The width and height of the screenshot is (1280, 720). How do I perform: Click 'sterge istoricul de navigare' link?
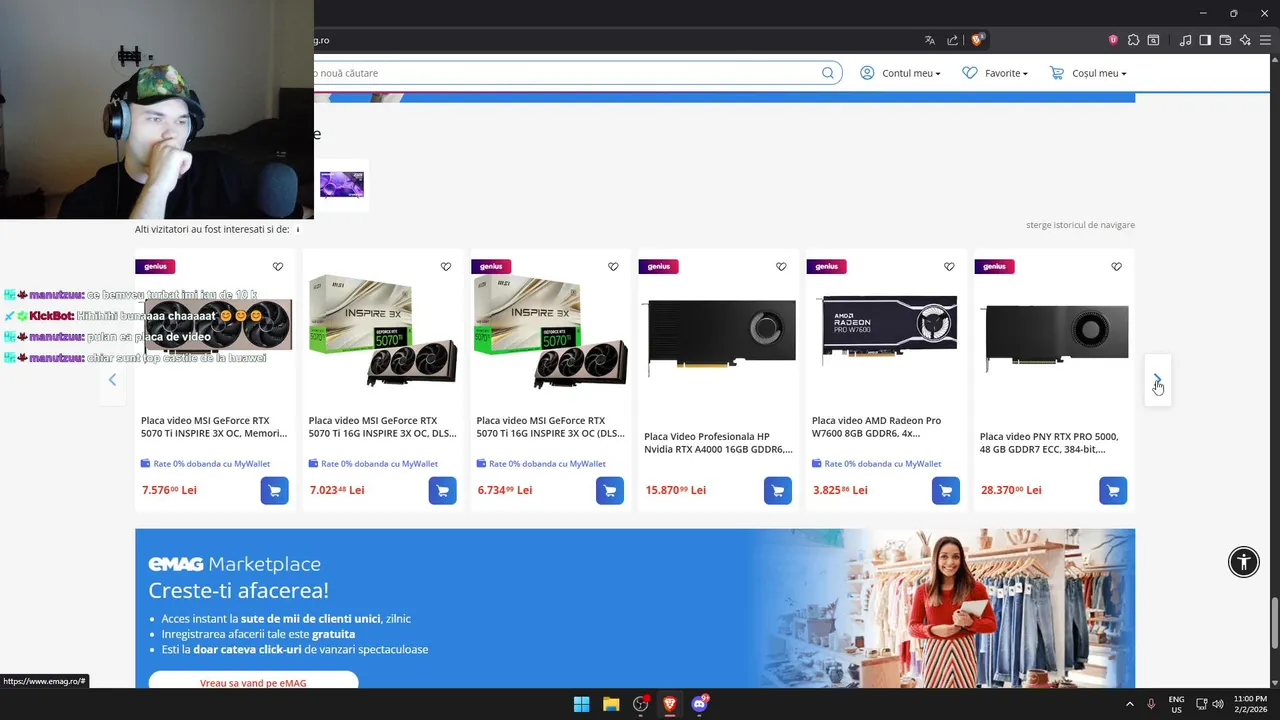[1080, 225]
